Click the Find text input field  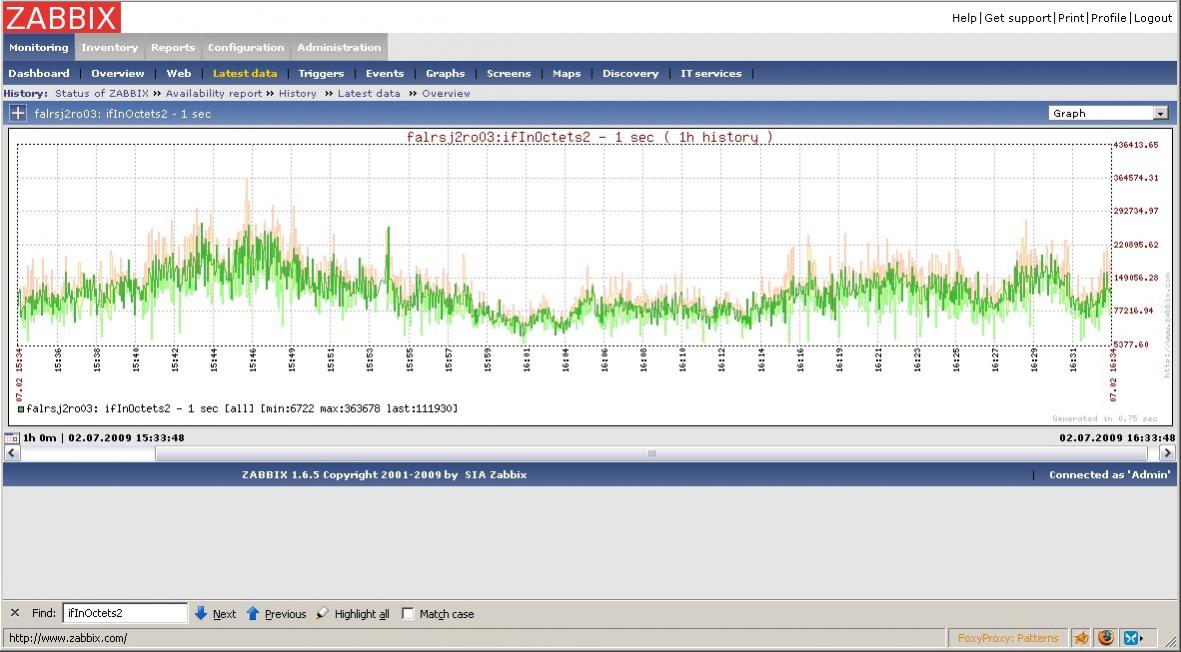(x=125, y=613)
